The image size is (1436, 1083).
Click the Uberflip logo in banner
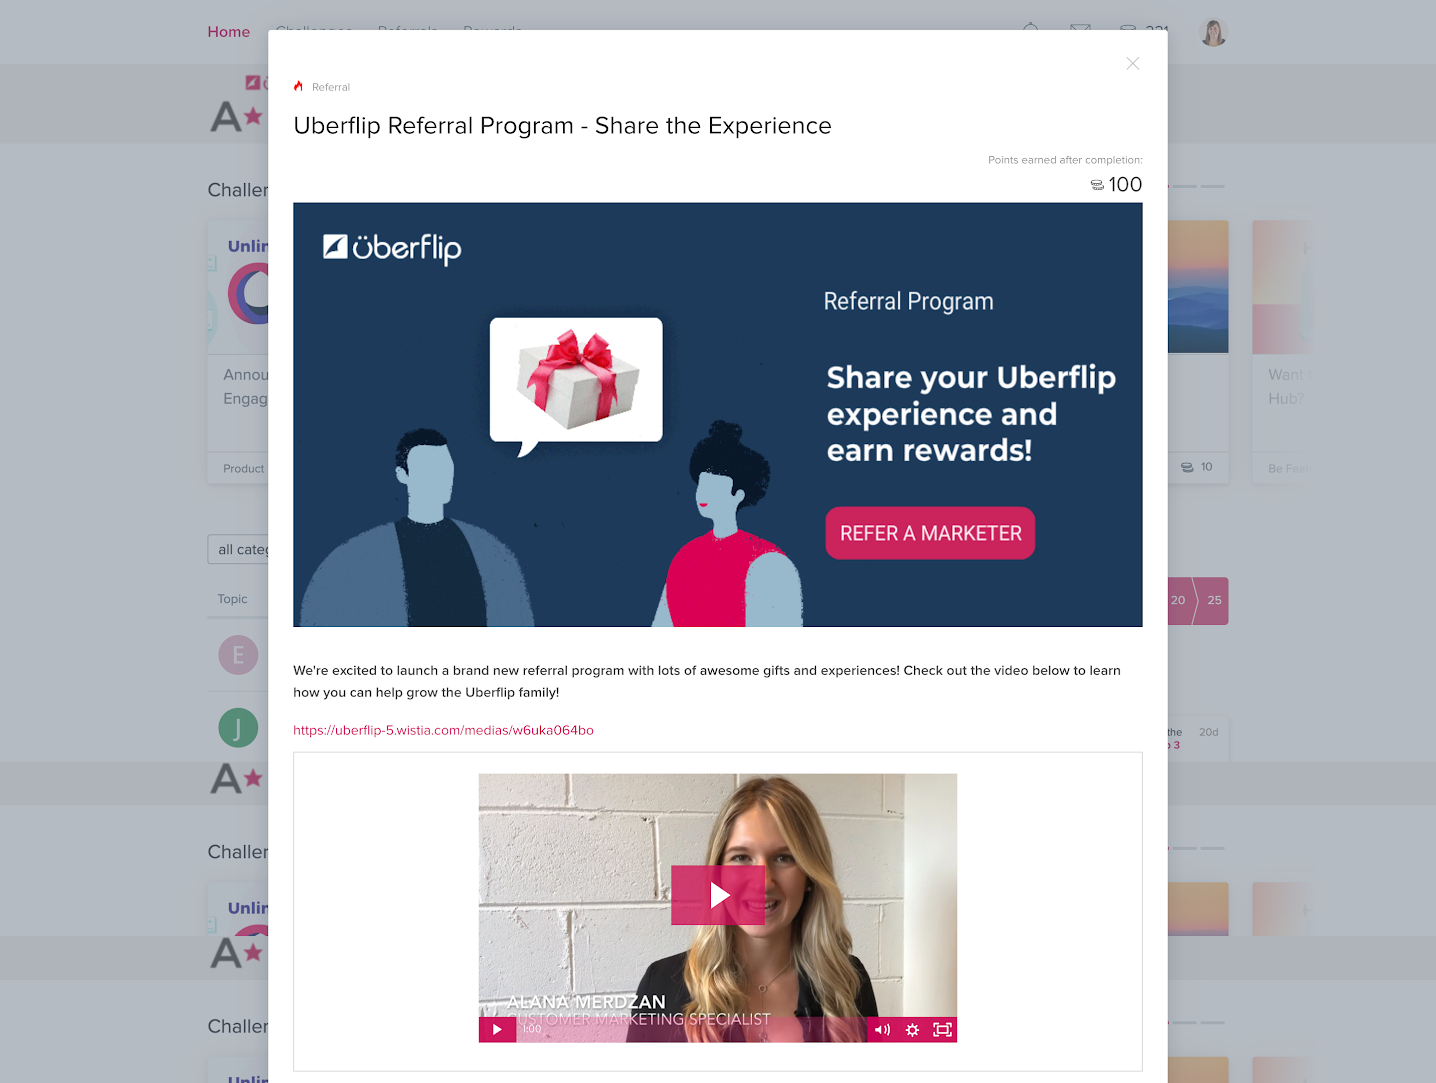(392, 248)
